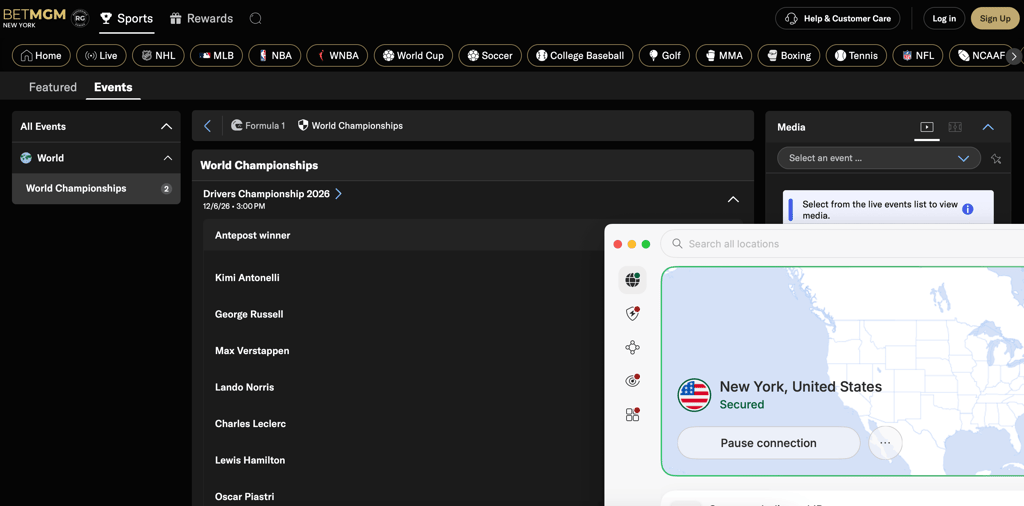The image size is (1024, 506).
Task: Switch Media panel to scoreboard view icon
Action: [x=955, y=127]
